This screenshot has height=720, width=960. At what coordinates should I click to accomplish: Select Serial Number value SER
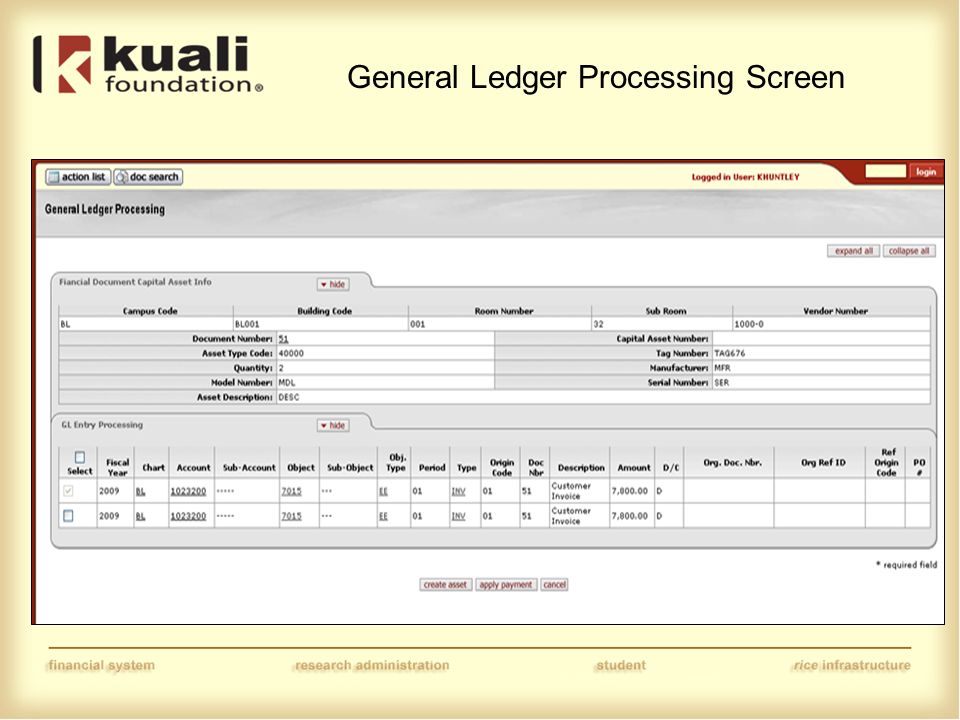(721, 383)
